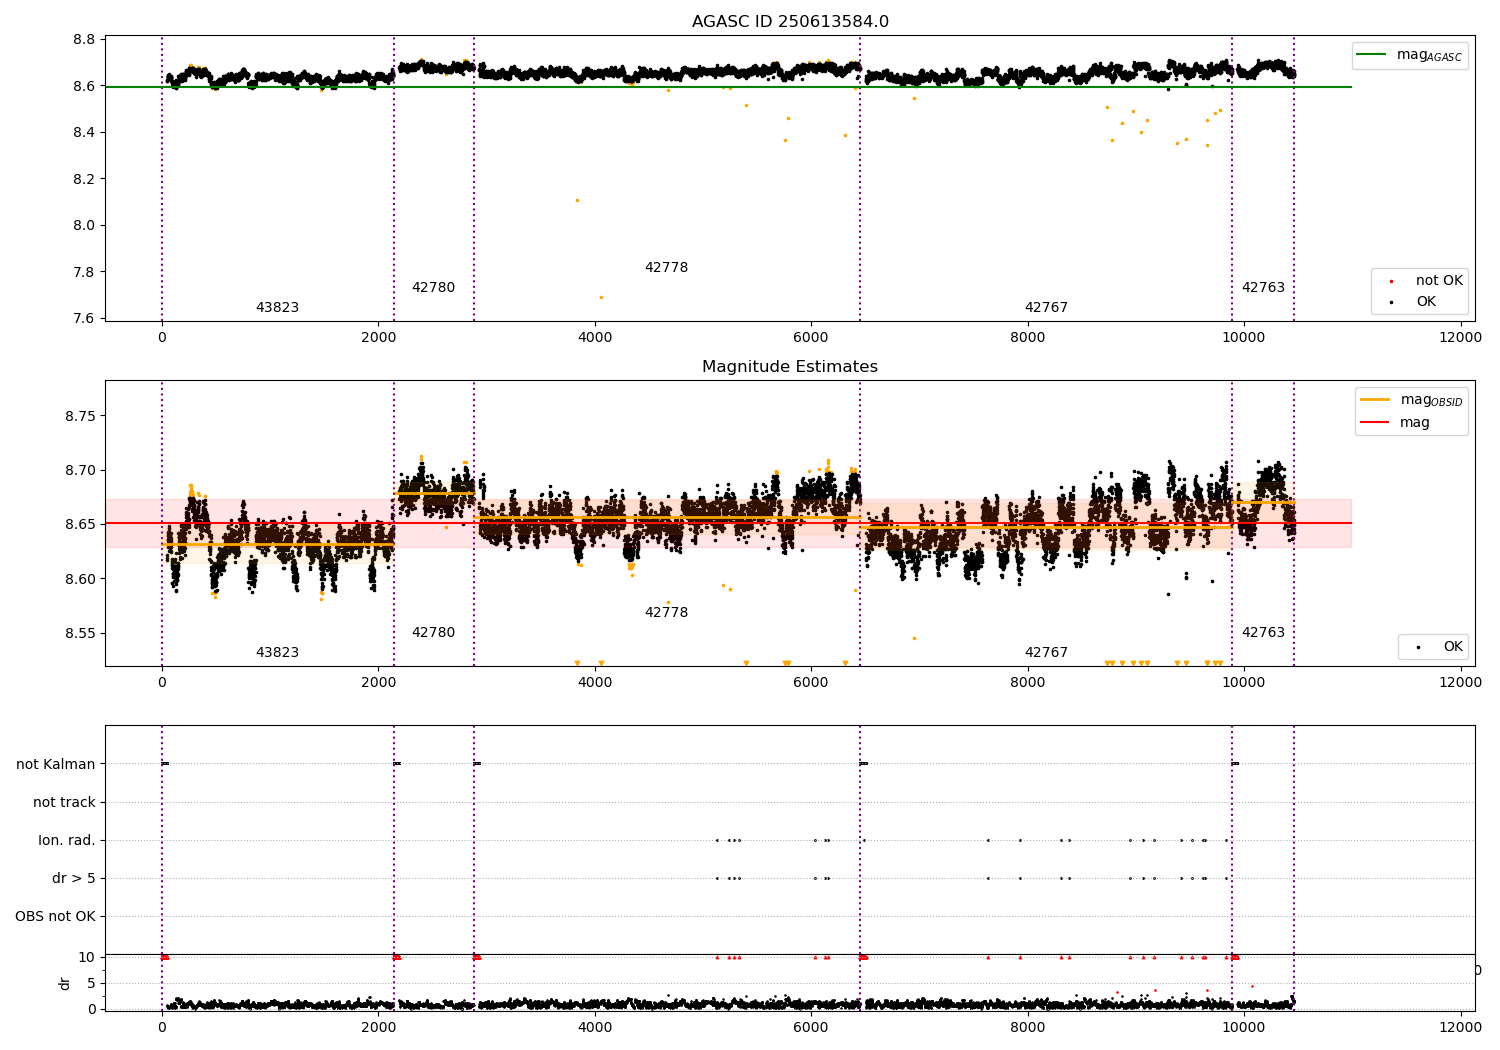This screenshot has width=1500, height=1050.
Task: Click obsid label 42780 in Magnitude Estimates plot
Action: (433, 633)
